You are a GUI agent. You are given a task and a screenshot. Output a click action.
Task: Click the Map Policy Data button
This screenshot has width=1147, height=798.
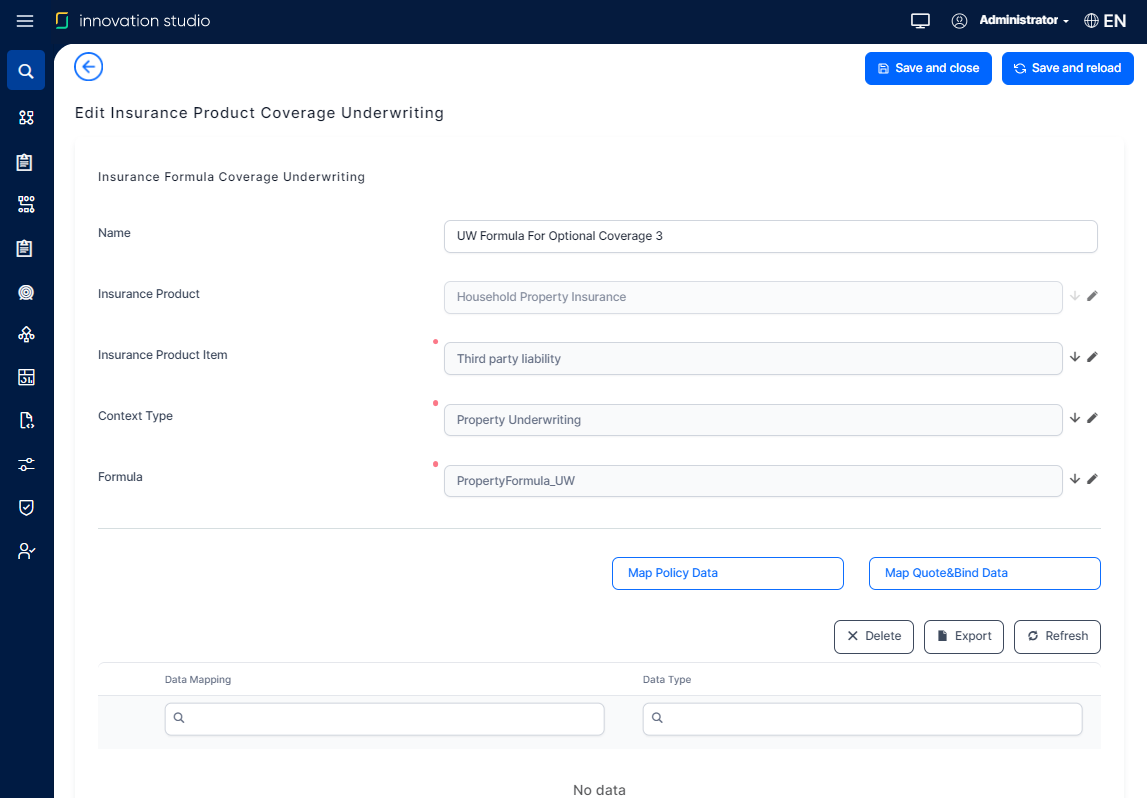tap(727, 573)
